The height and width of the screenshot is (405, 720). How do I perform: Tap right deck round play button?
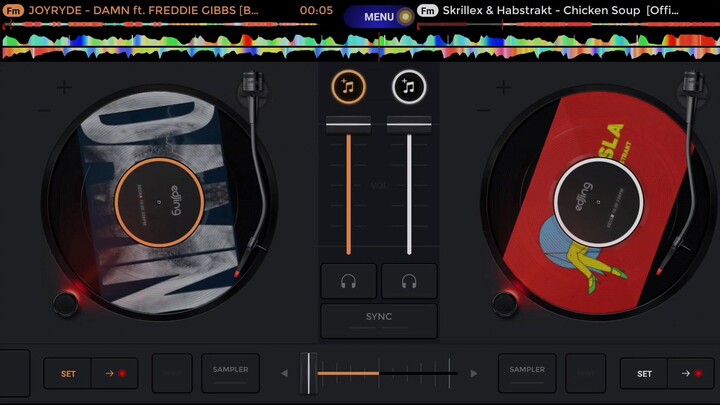(505, 304)
